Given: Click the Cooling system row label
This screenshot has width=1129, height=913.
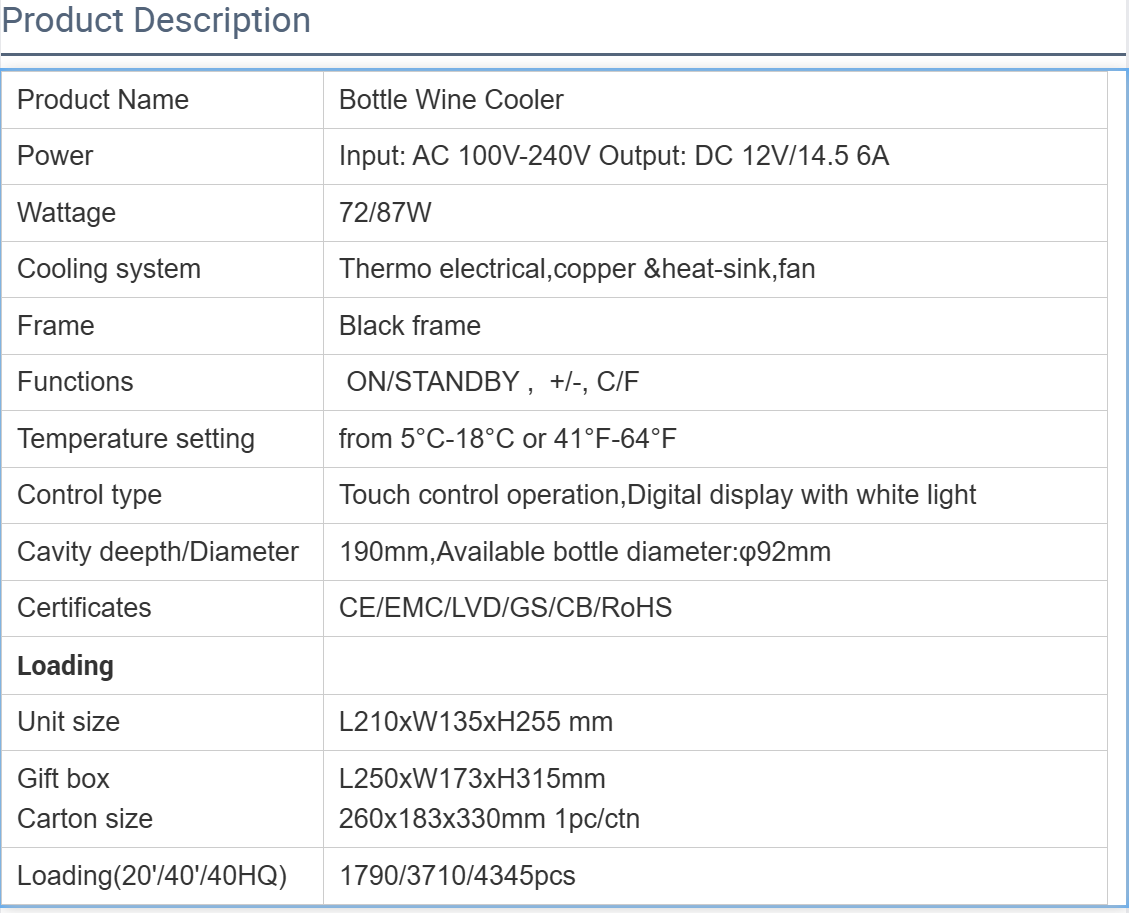Looking at the screenshot, I should (109, 269).
